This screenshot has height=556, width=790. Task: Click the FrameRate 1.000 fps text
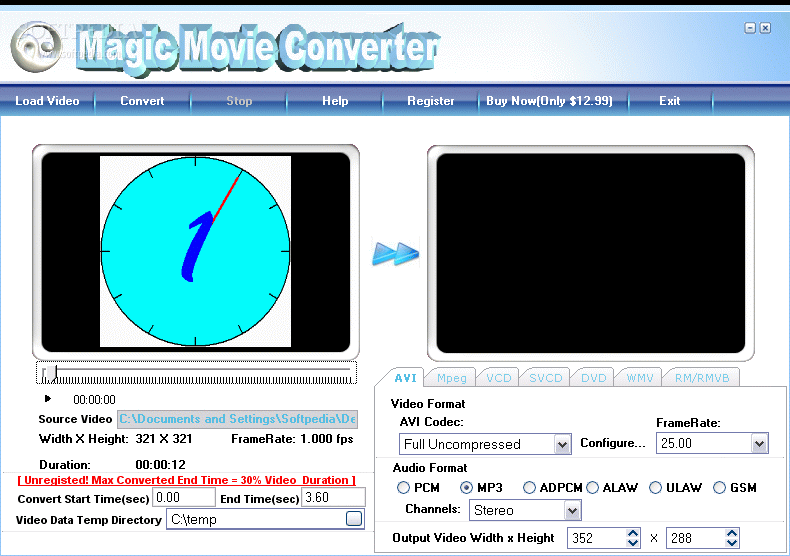[x=292, y=439]
